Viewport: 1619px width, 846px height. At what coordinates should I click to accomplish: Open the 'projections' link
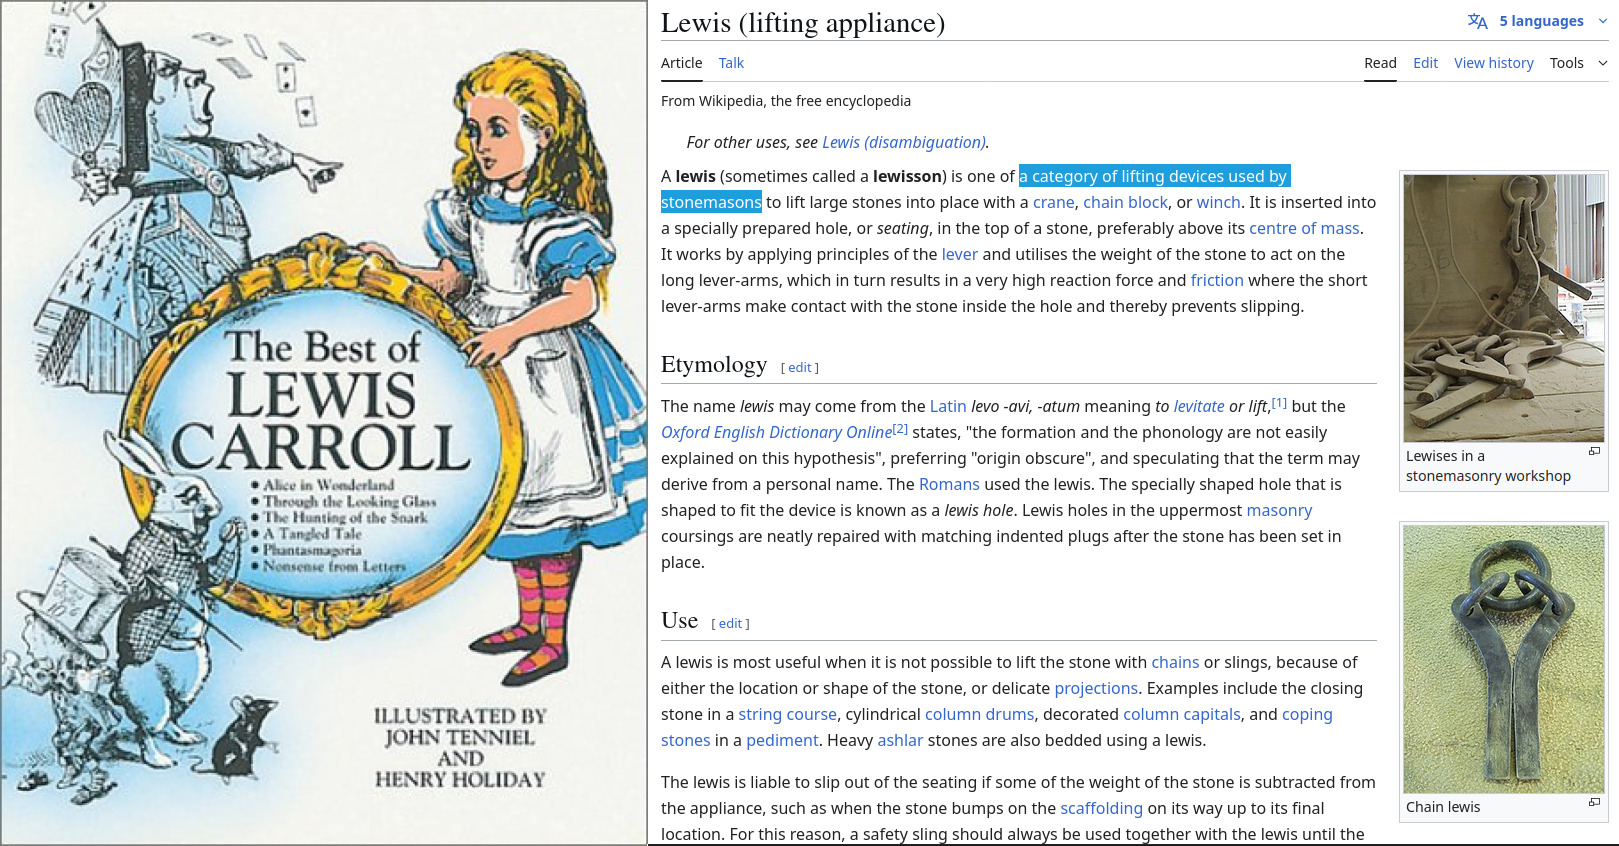(x=1096, y=688)
